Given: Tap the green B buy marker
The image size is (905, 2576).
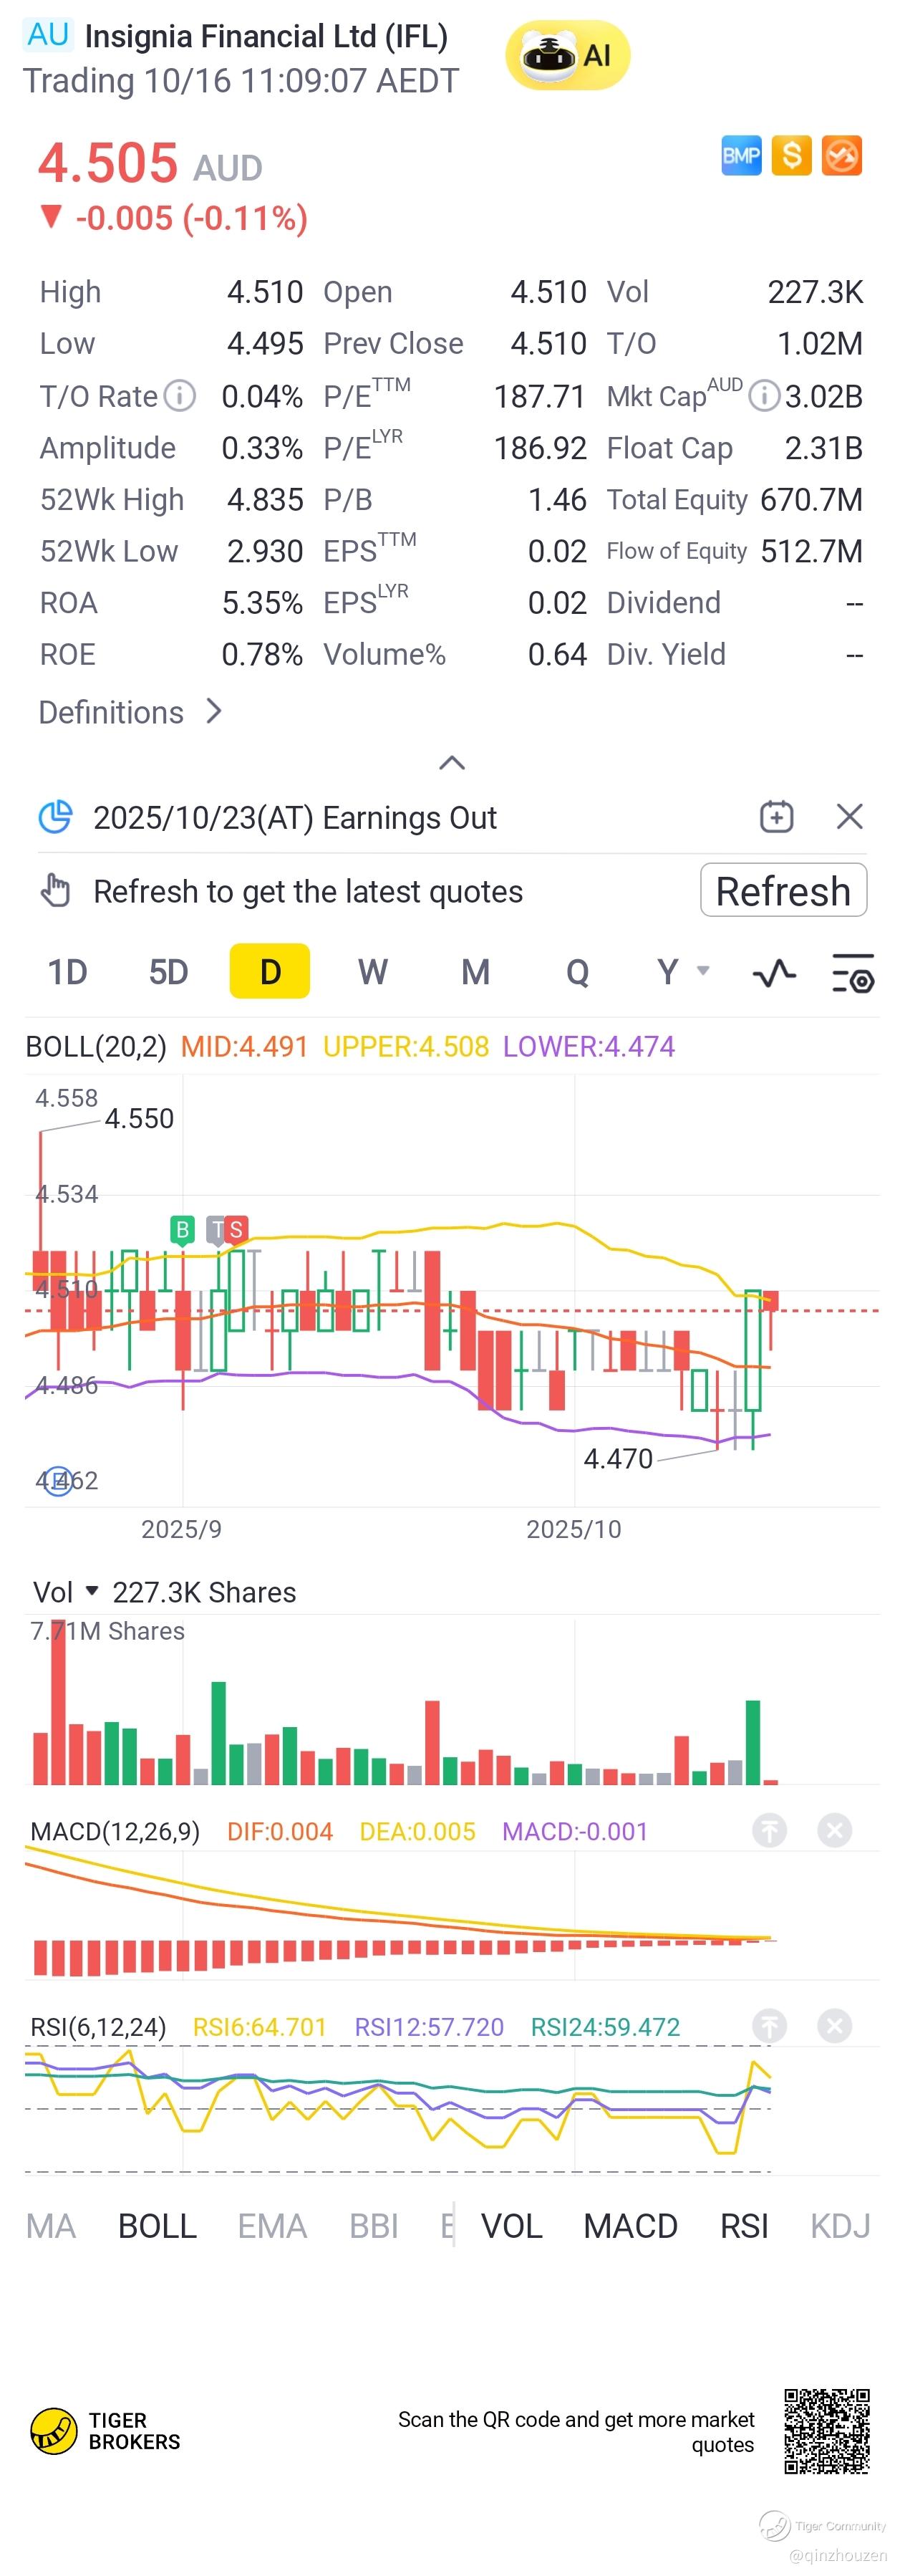Looking at the screenshot, I should point(182,1229).
